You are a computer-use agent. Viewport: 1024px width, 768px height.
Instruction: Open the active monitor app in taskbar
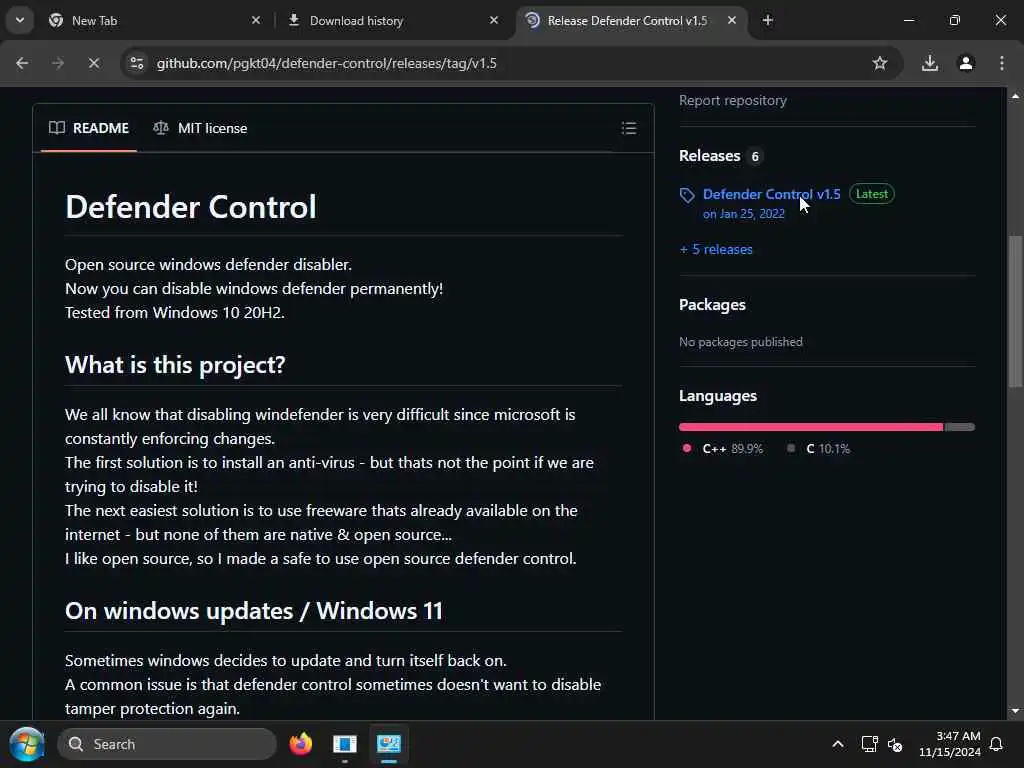point(389,744)
